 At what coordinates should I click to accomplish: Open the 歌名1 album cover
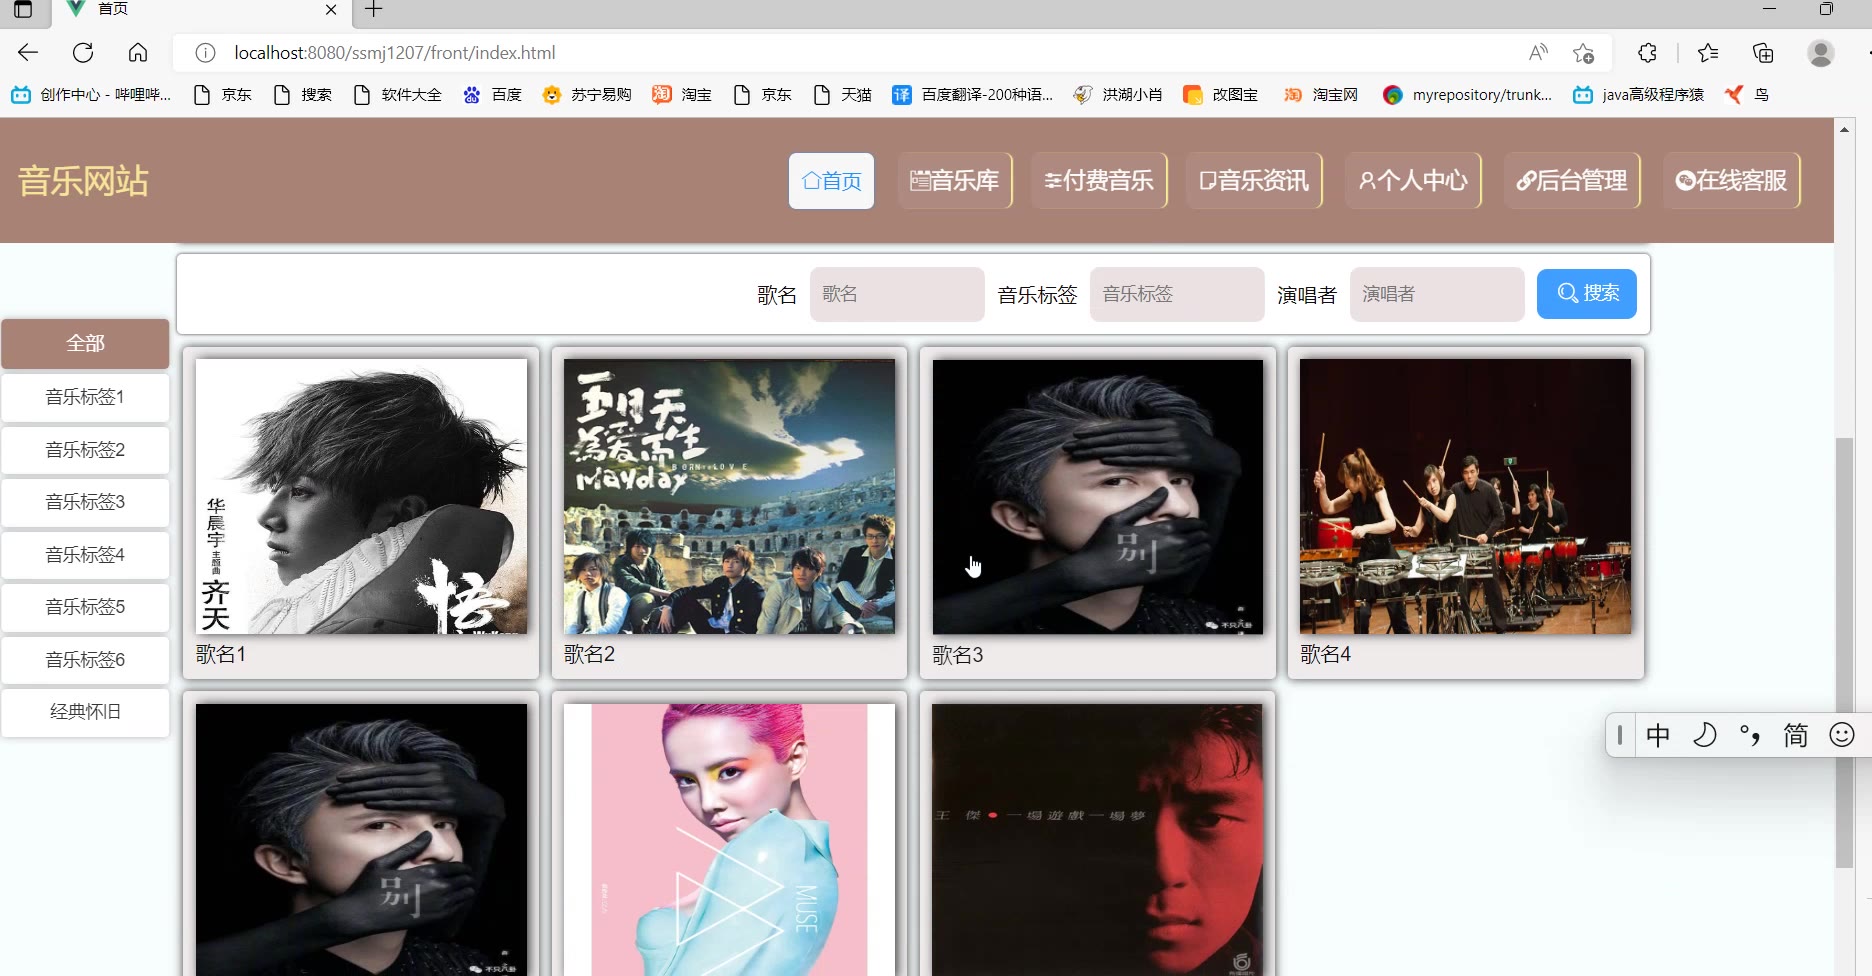pos(361,496)
